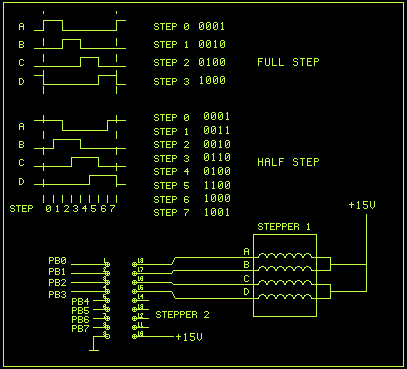Click step number 0 on the waveform axis
Image resolution: width=407 pixels, height=369 pixels.
click(x=49, y=209)
